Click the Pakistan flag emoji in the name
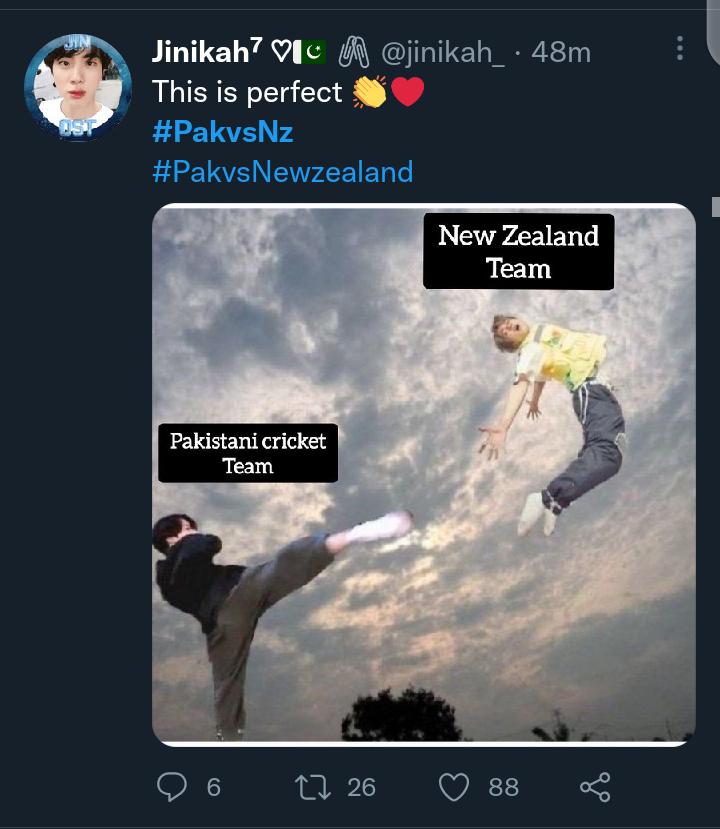Image resolution: width=720 pixels, height=829 pixels. click(314, 51)
